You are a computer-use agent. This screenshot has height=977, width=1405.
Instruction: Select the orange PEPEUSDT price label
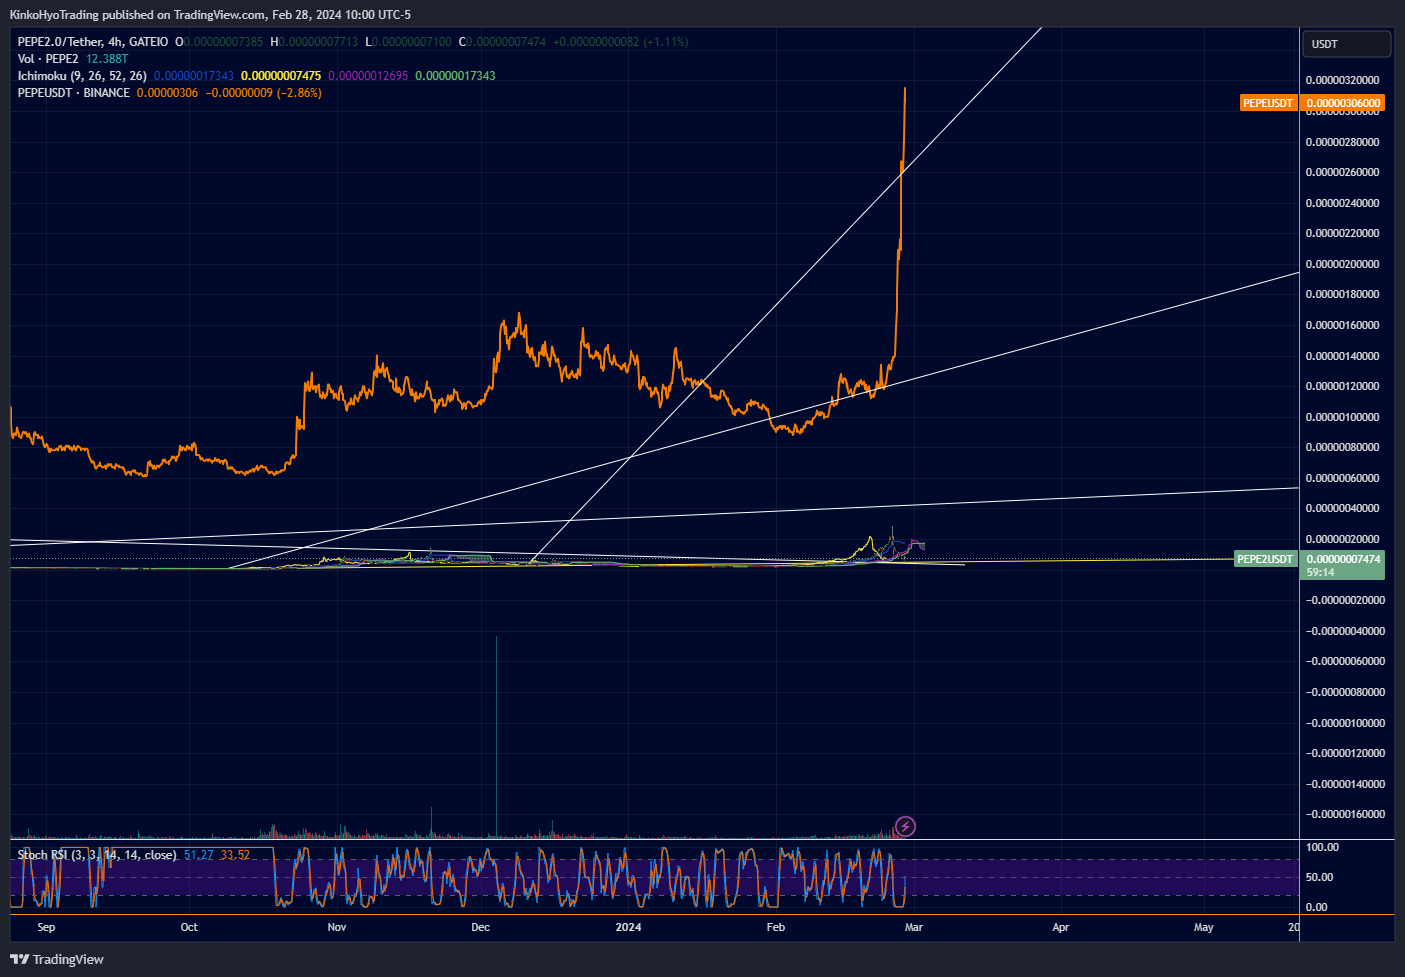1268,103
